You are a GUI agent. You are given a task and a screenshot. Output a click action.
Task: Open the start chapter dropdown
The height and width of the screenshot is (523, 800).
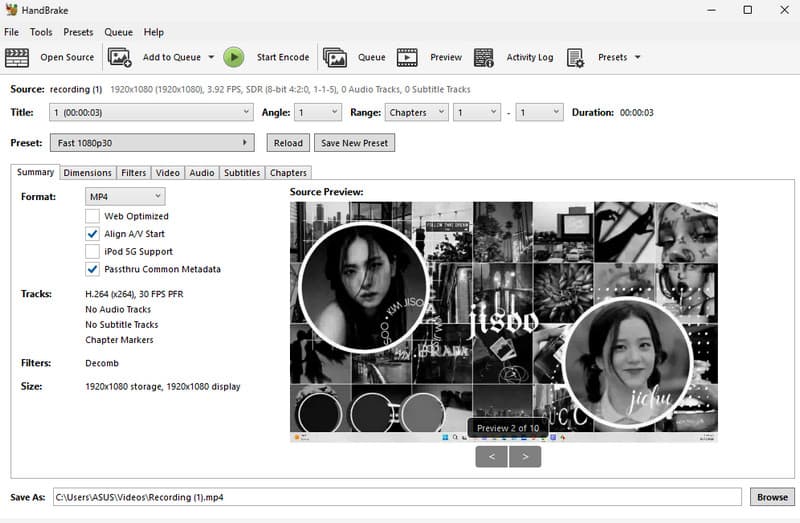477,112
